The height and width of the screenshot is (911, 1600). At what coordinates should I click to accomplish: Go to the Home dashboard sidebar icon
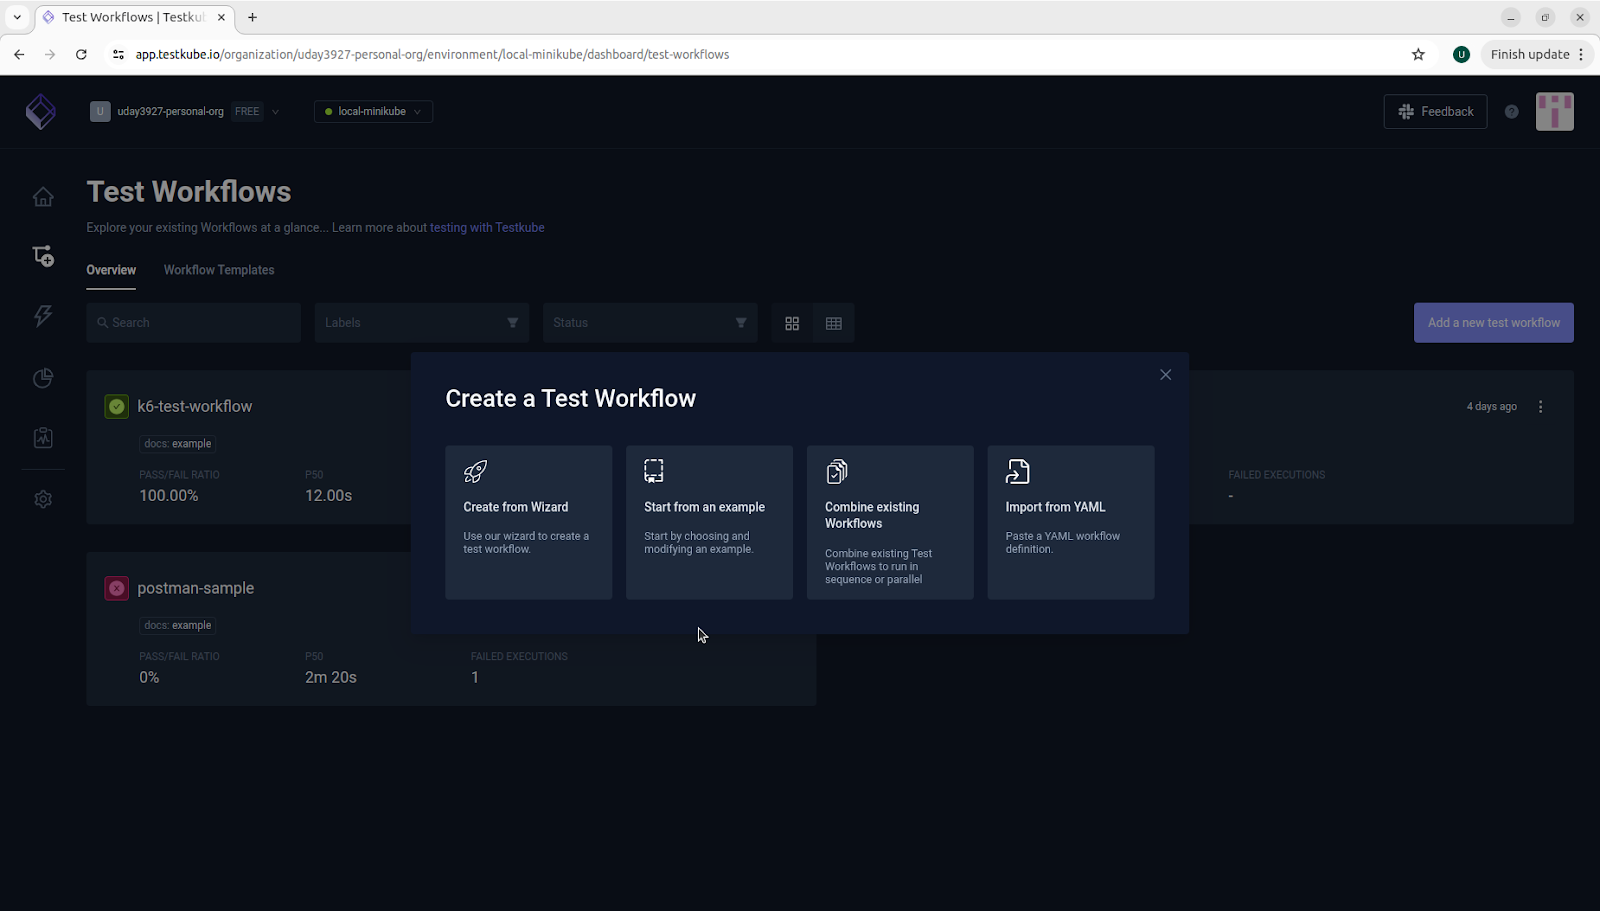[43, 197]
